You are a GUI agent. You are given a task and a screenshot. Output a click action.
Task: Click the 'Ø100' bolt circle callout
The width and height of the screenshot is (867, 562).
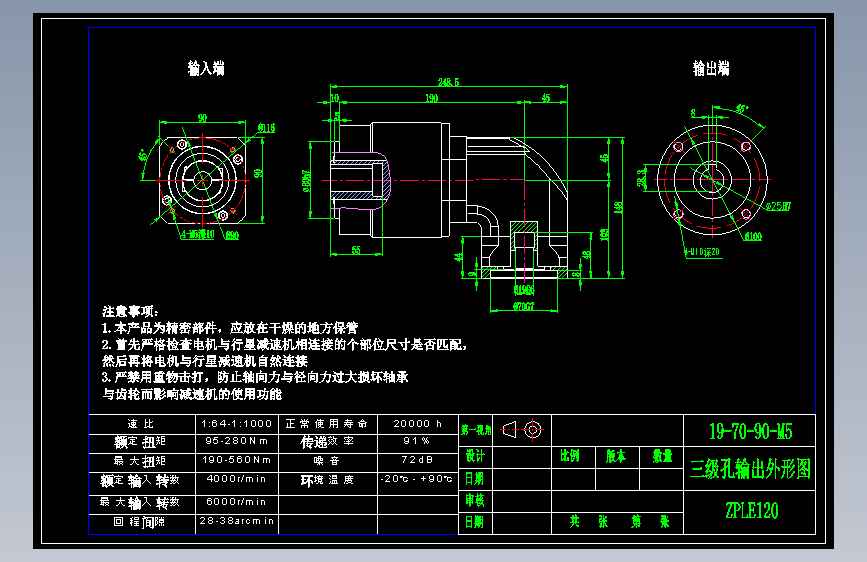pyautogui.click(x=753, y=237)
